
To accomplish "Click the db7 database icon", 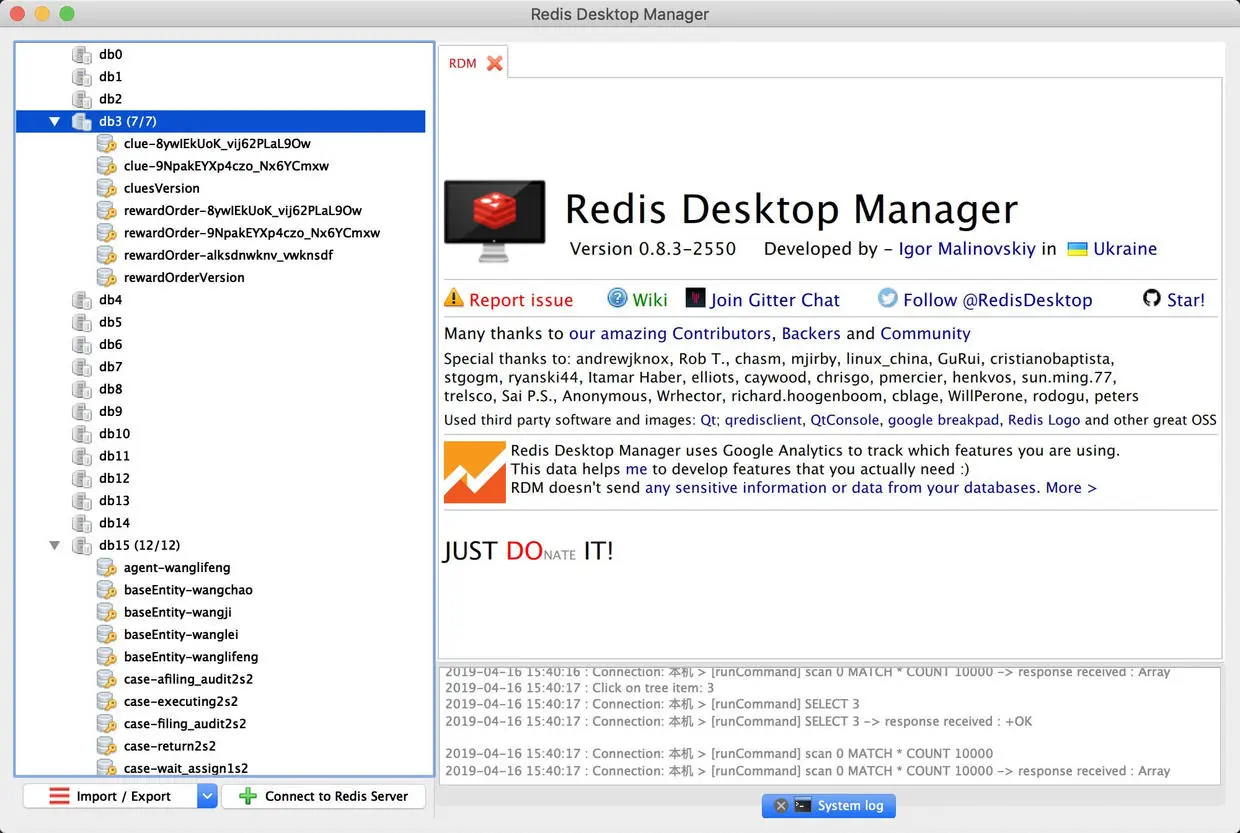I will [x=82, y=367].
